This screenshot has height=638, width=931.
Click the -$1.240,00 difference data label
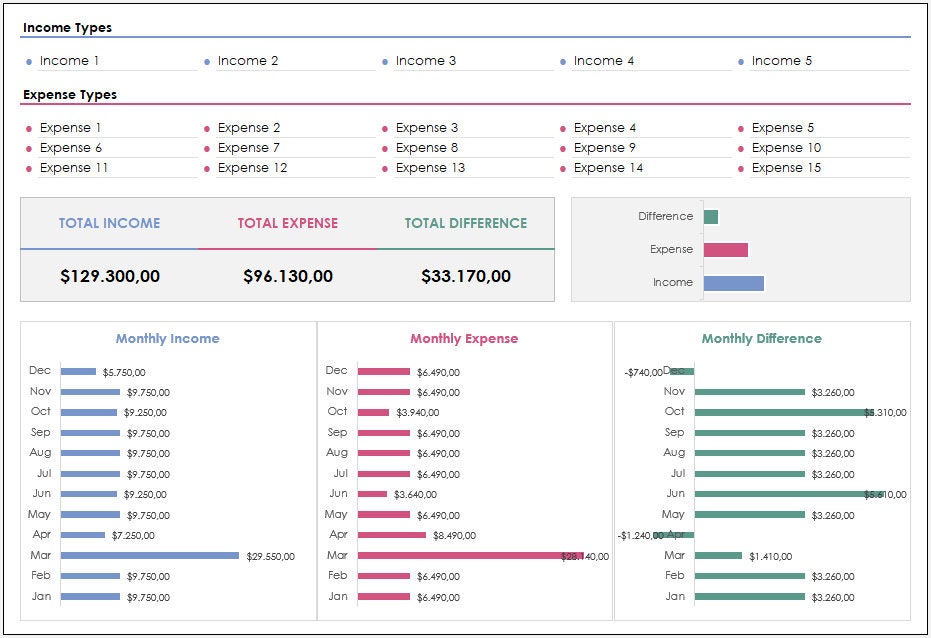641,536
